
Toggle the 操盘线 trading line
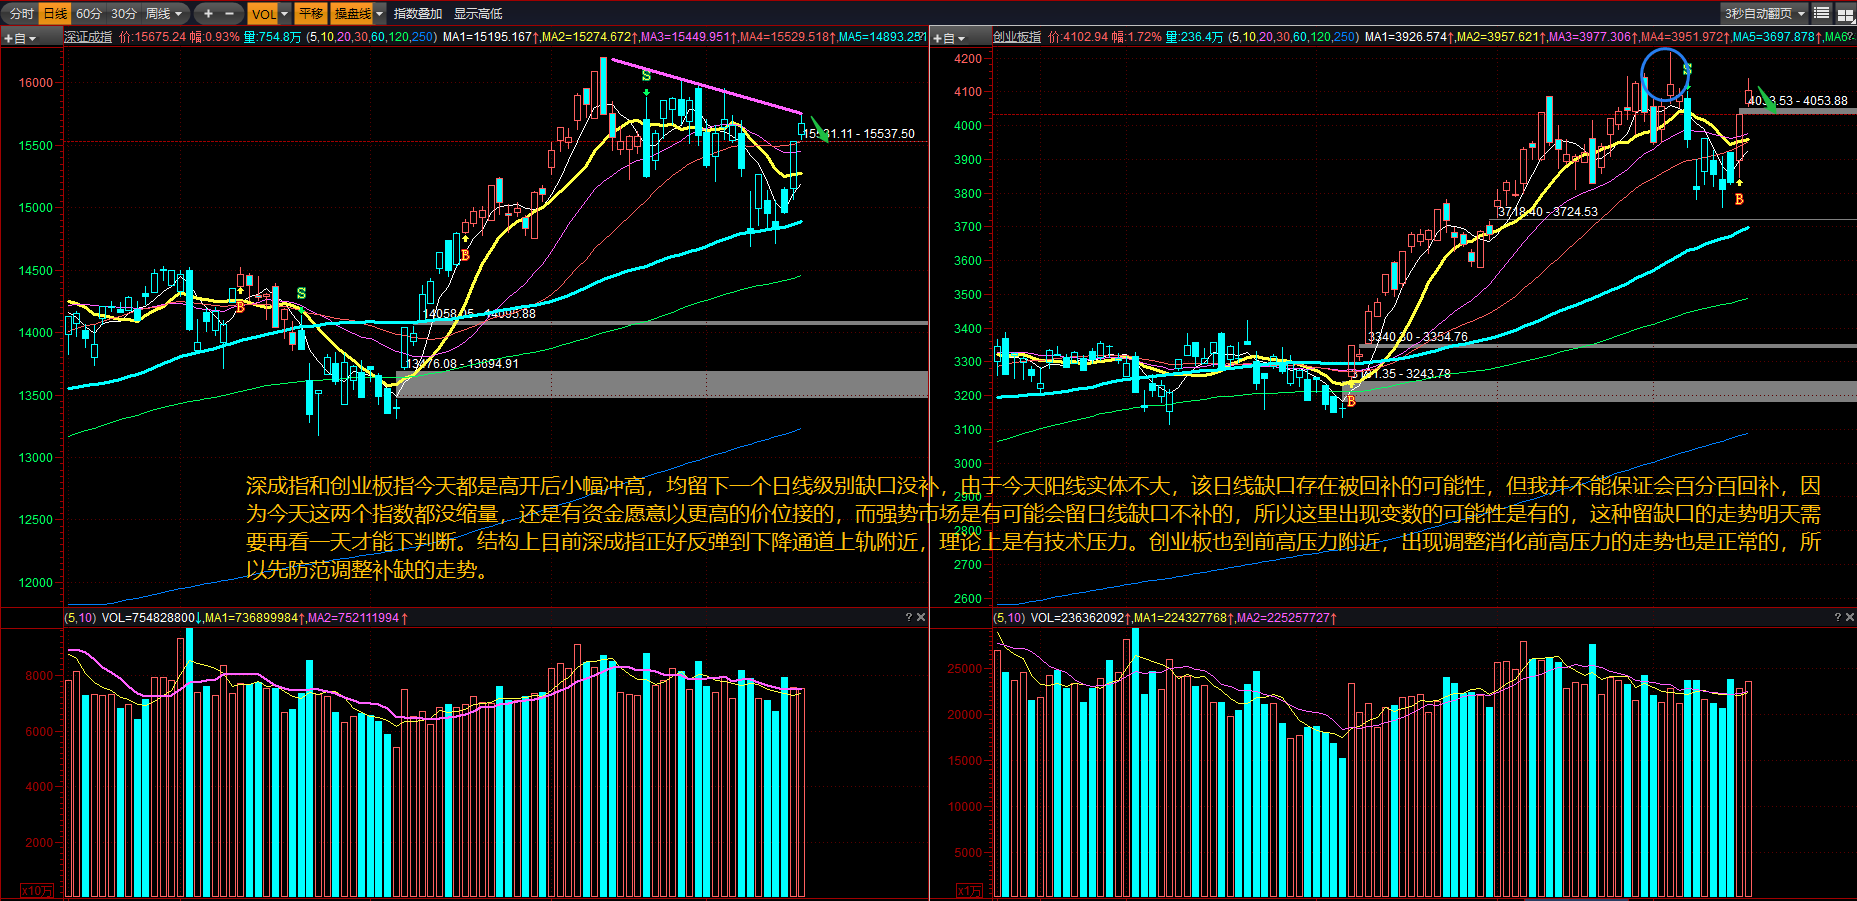[x=352, y=13]
